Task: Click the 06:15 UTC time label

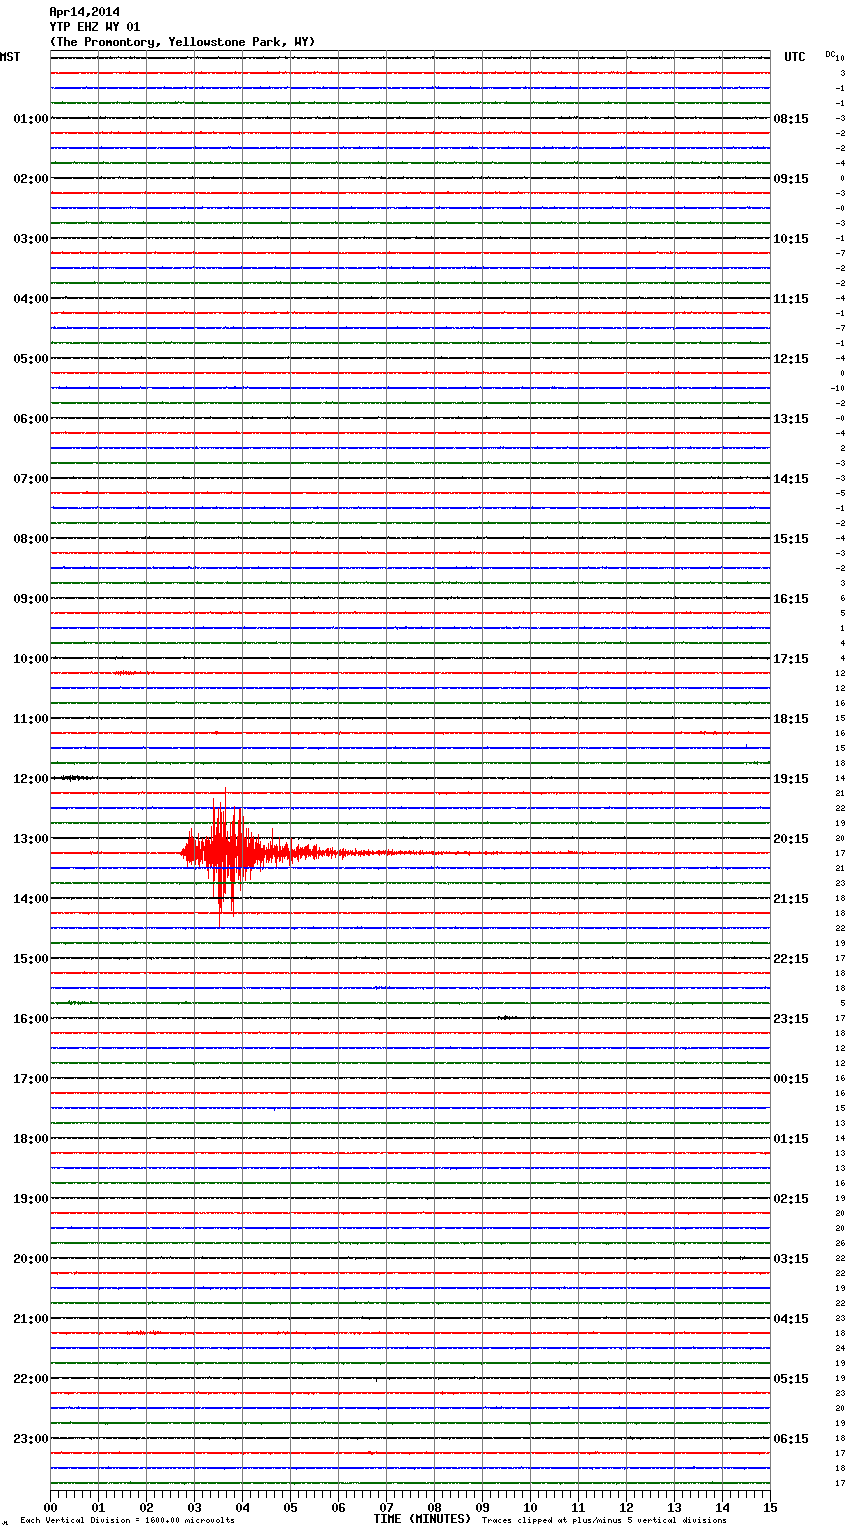Action: point(791,1438)
